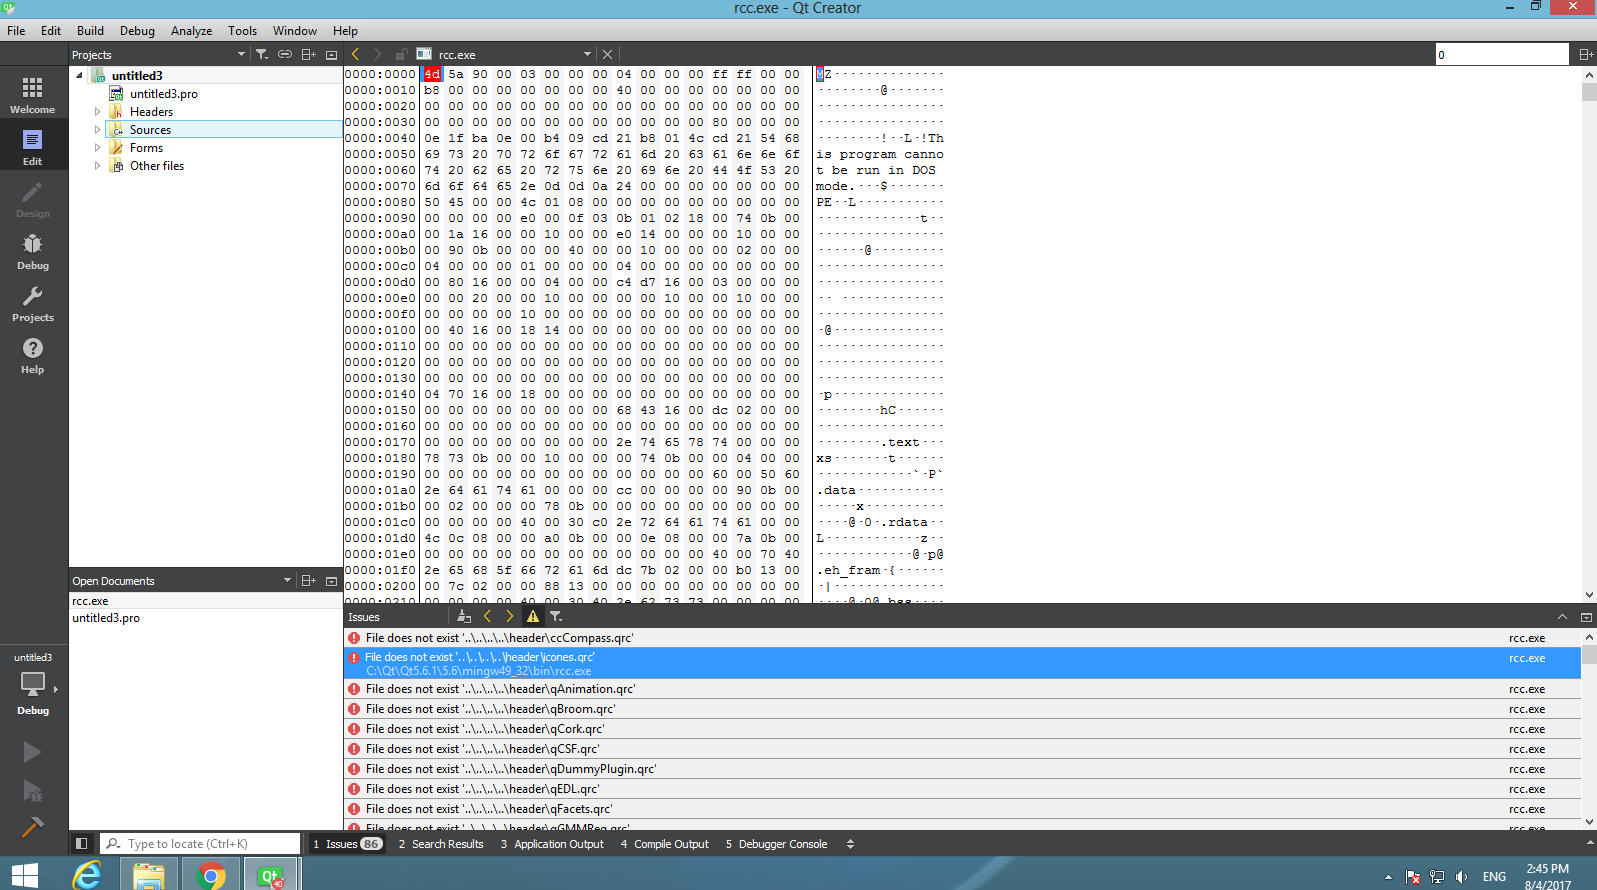Image resolution: width=1597 pixels, height=890 pixels.
Task: Open the Issues category filter funnel
Action: coord(556,616)
